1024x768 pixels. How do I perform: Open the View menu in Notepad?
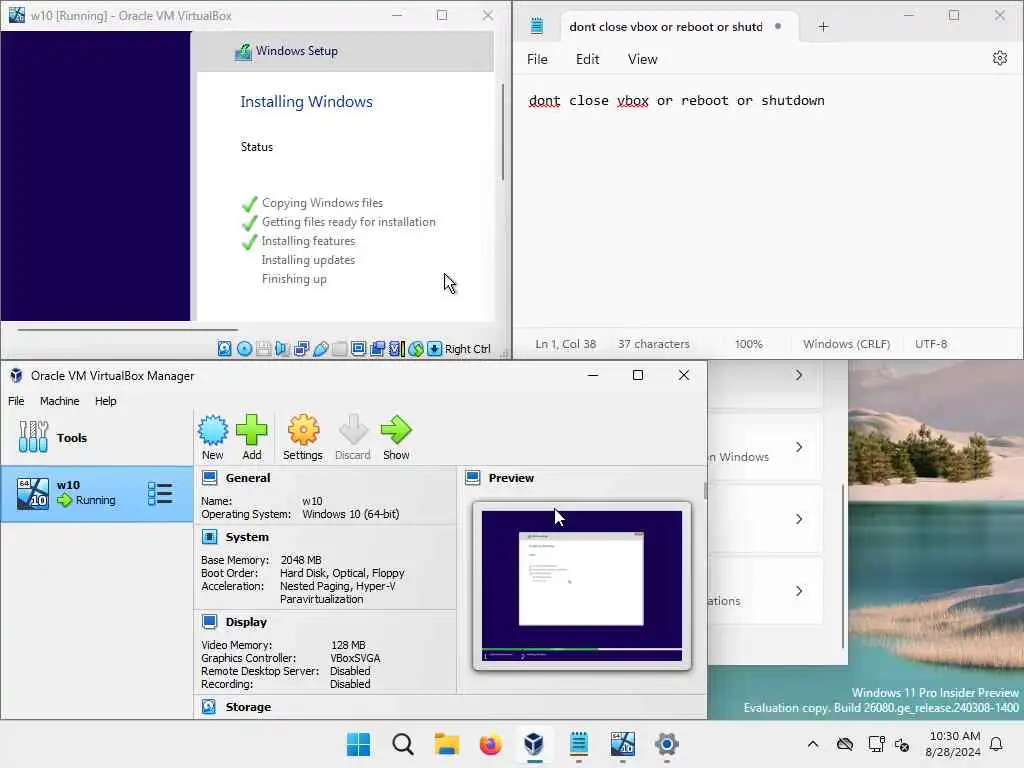(643, 59)
